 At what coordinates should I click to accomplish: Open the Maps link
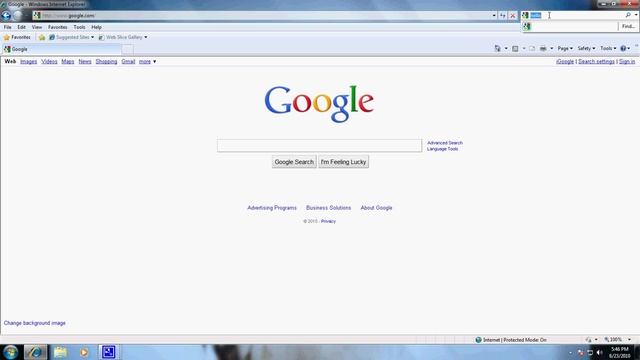[x=68, y=62]
